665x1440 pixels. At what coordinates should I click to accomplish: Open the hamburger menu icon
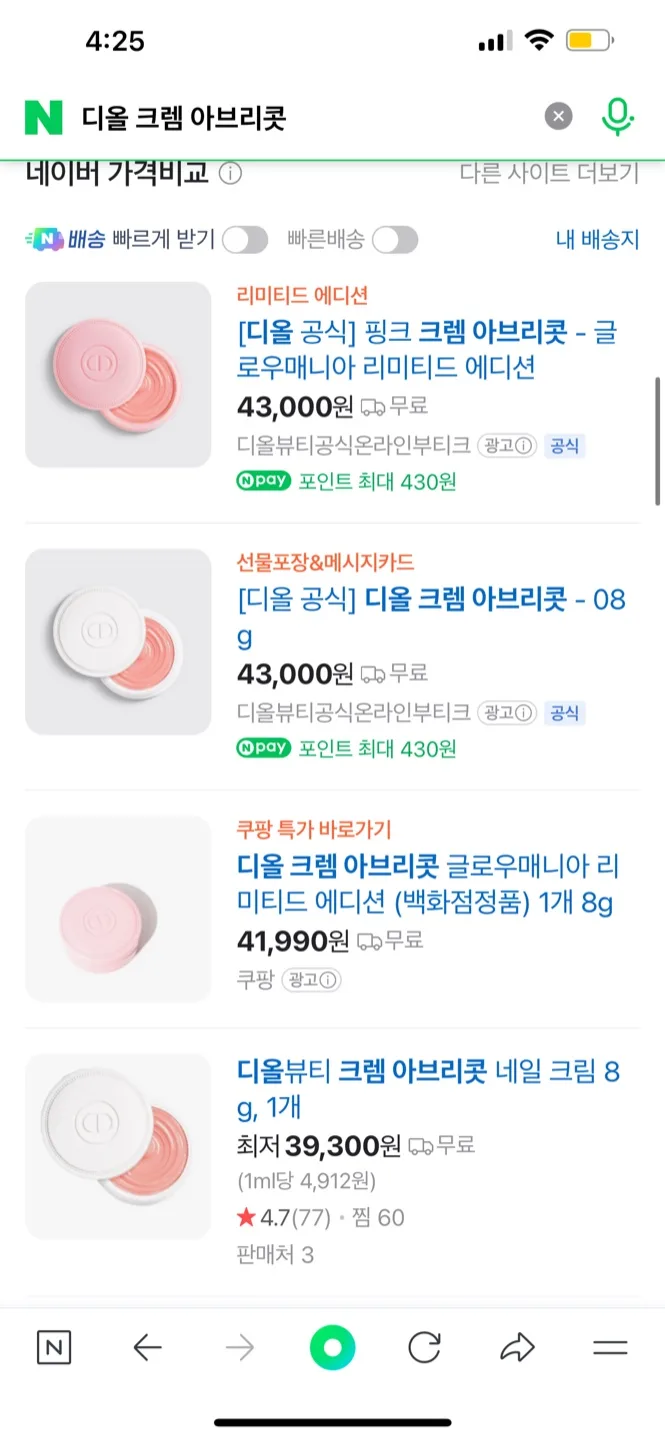pos(610,1348)
